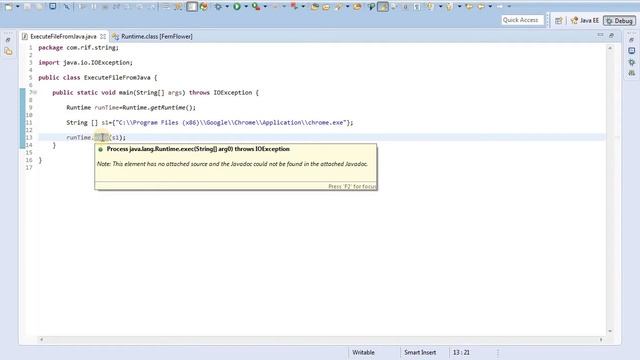
Task: Click the Debug bug launch icon
Action: (218, 7)
